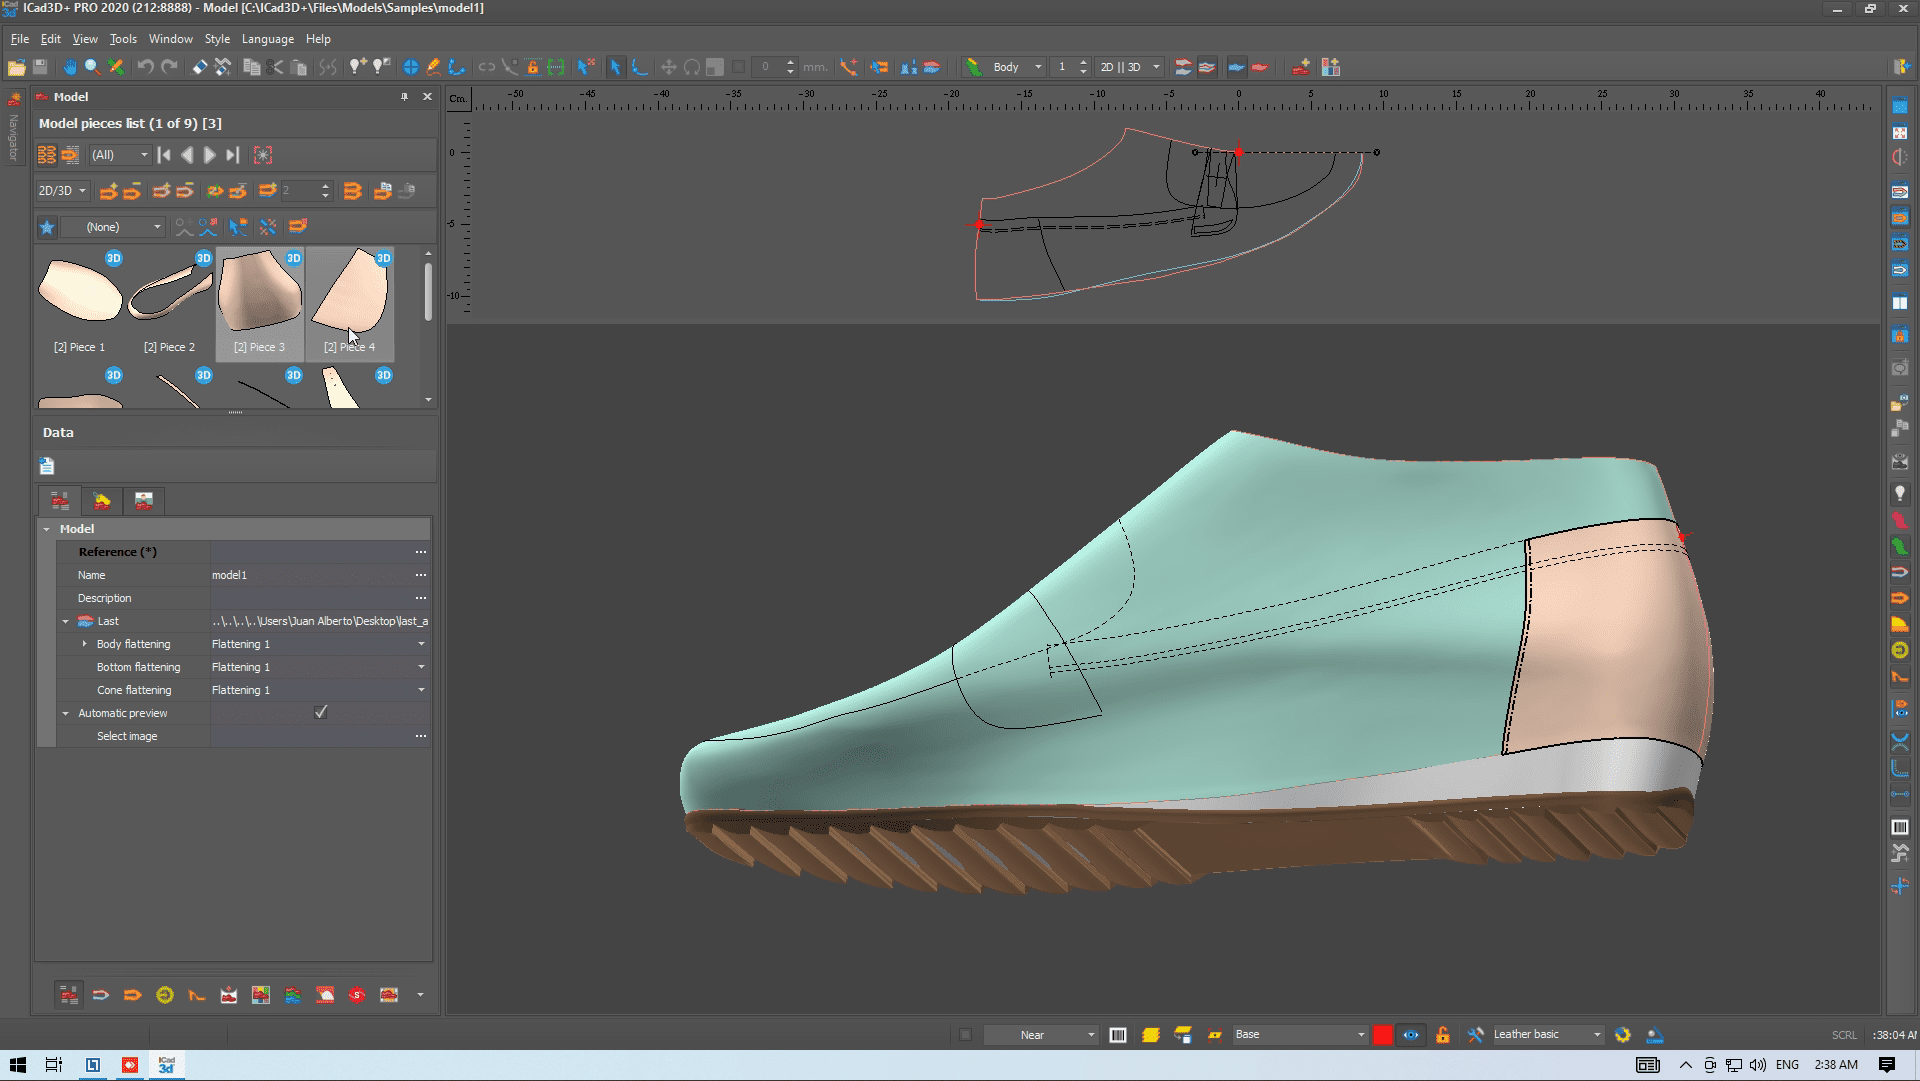Collapse the Model tree section
Screen dimensions: 1920x1081
pos(46,529)
